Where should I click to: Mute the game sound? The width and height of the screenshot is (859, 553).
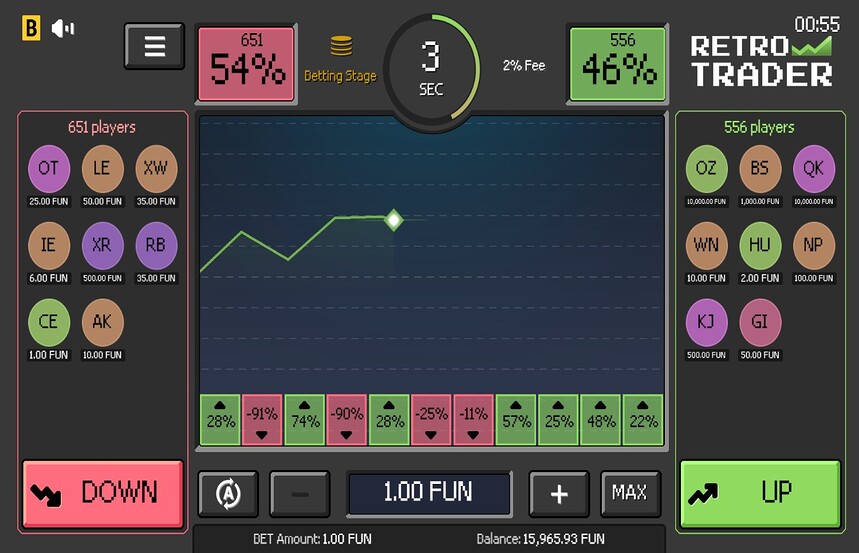(62, 28)
